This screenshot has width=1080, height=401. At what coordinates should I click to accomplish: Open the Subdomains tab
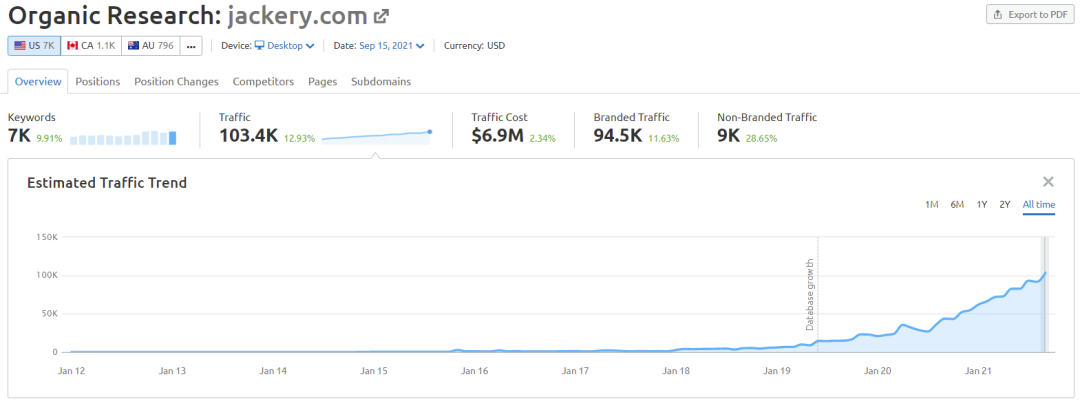pos(381,82)
